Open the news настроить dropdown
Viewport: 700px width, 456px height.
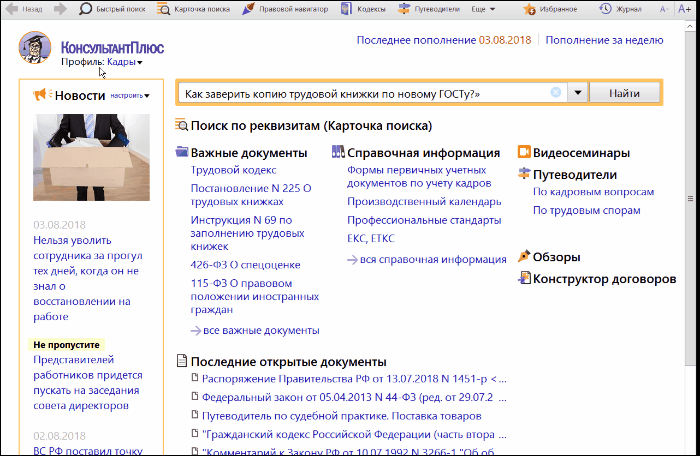pos(129,96)
